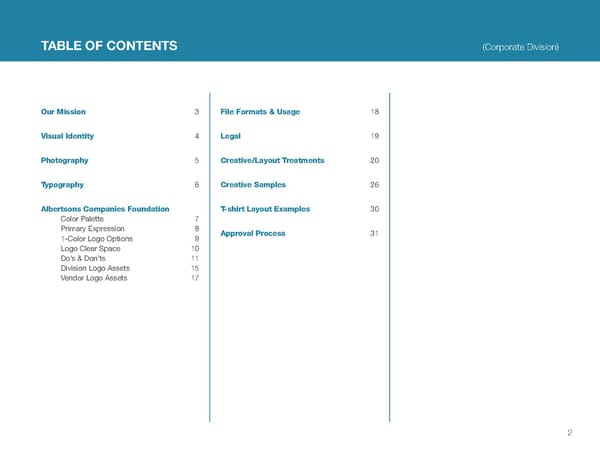The image size is (600, 463).
Task: Open the Logo Clear Space entry
Action: [89, 249]
